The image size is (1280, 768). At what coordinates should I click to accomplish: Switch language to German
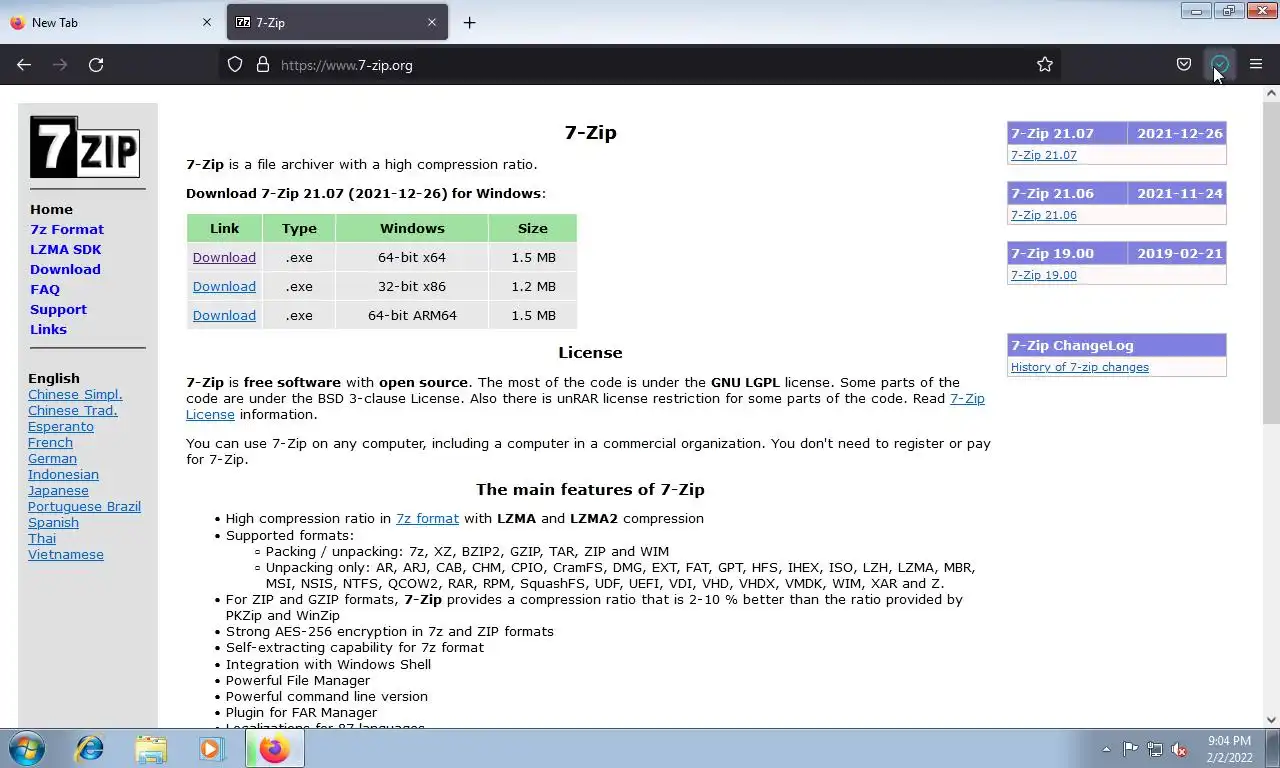pos(52,458)
